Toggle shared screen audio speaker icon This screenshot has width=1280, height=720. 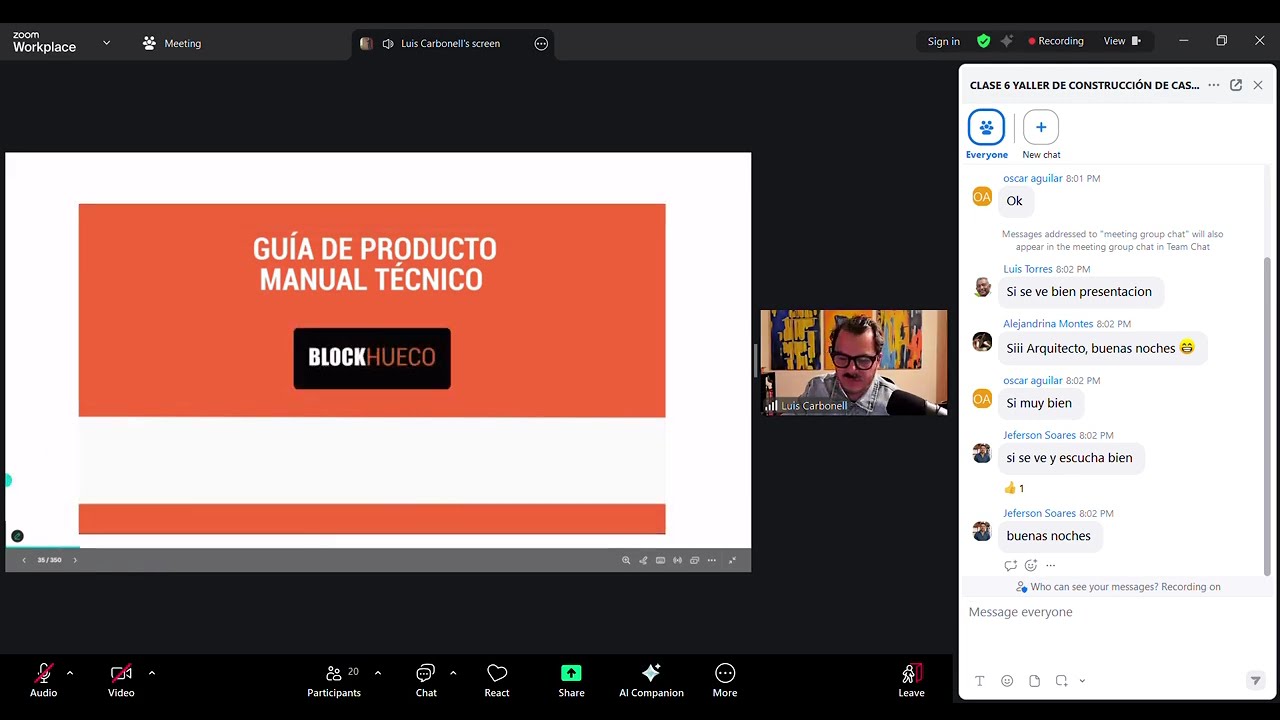pos(388,43)
